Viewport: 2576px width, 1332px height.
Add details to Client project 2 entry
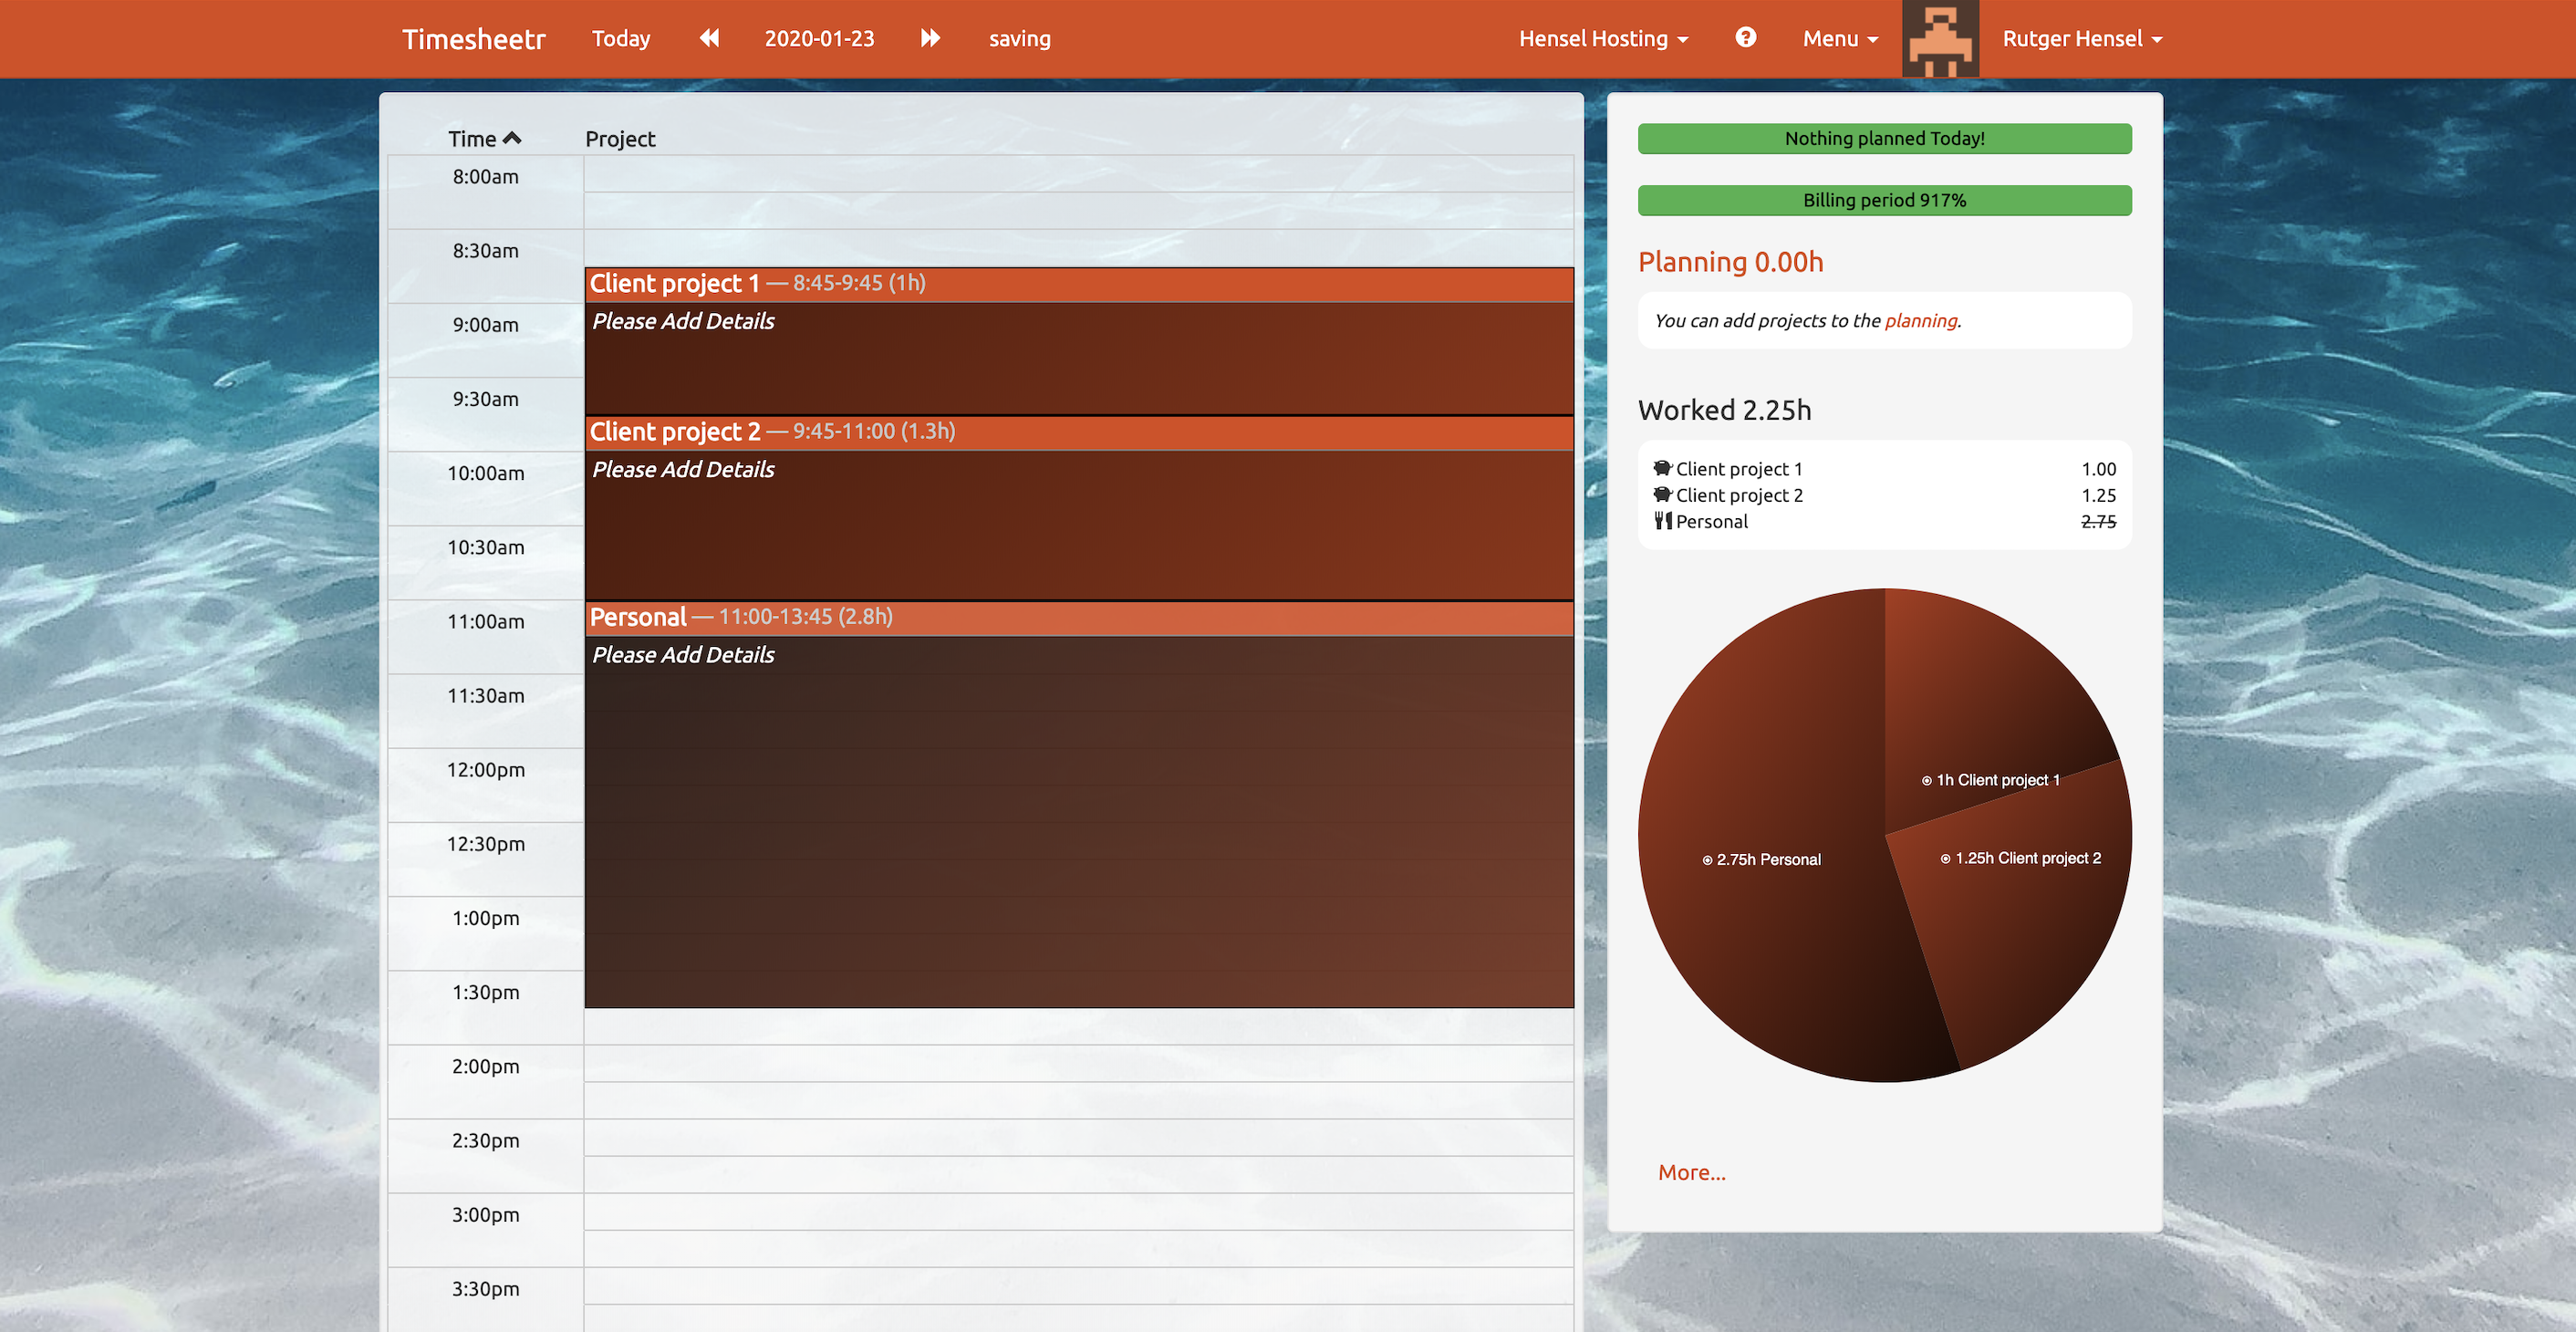click(x=683, y=469)
